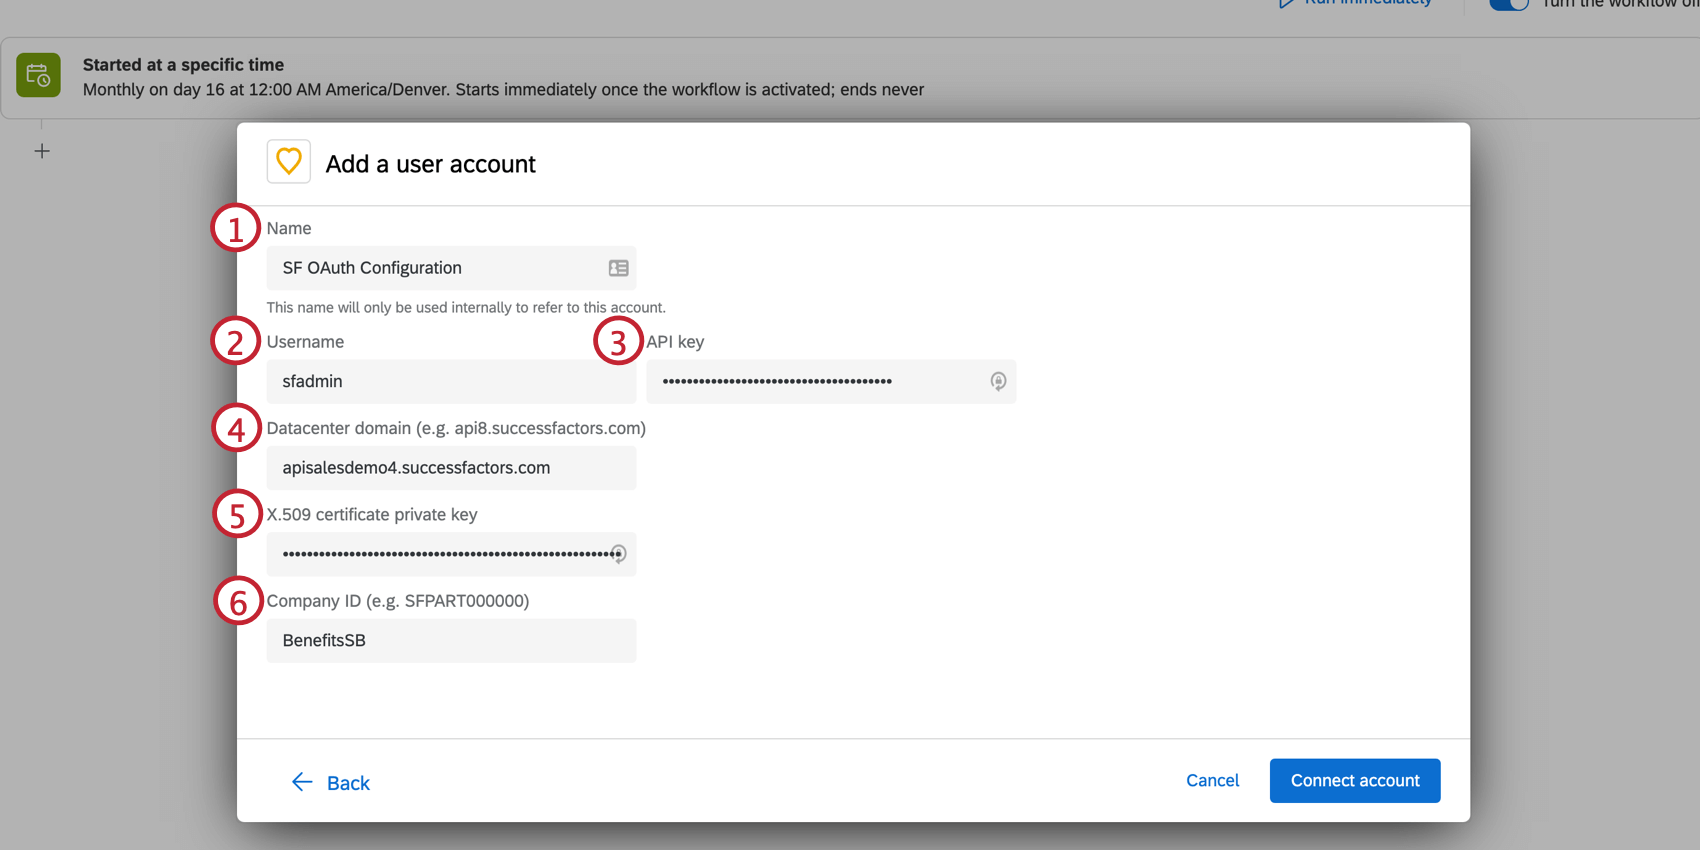Focus the Company ID field with BenefitsSB
This screenshot has width=1700, height=850.
(x=450, y=641)
